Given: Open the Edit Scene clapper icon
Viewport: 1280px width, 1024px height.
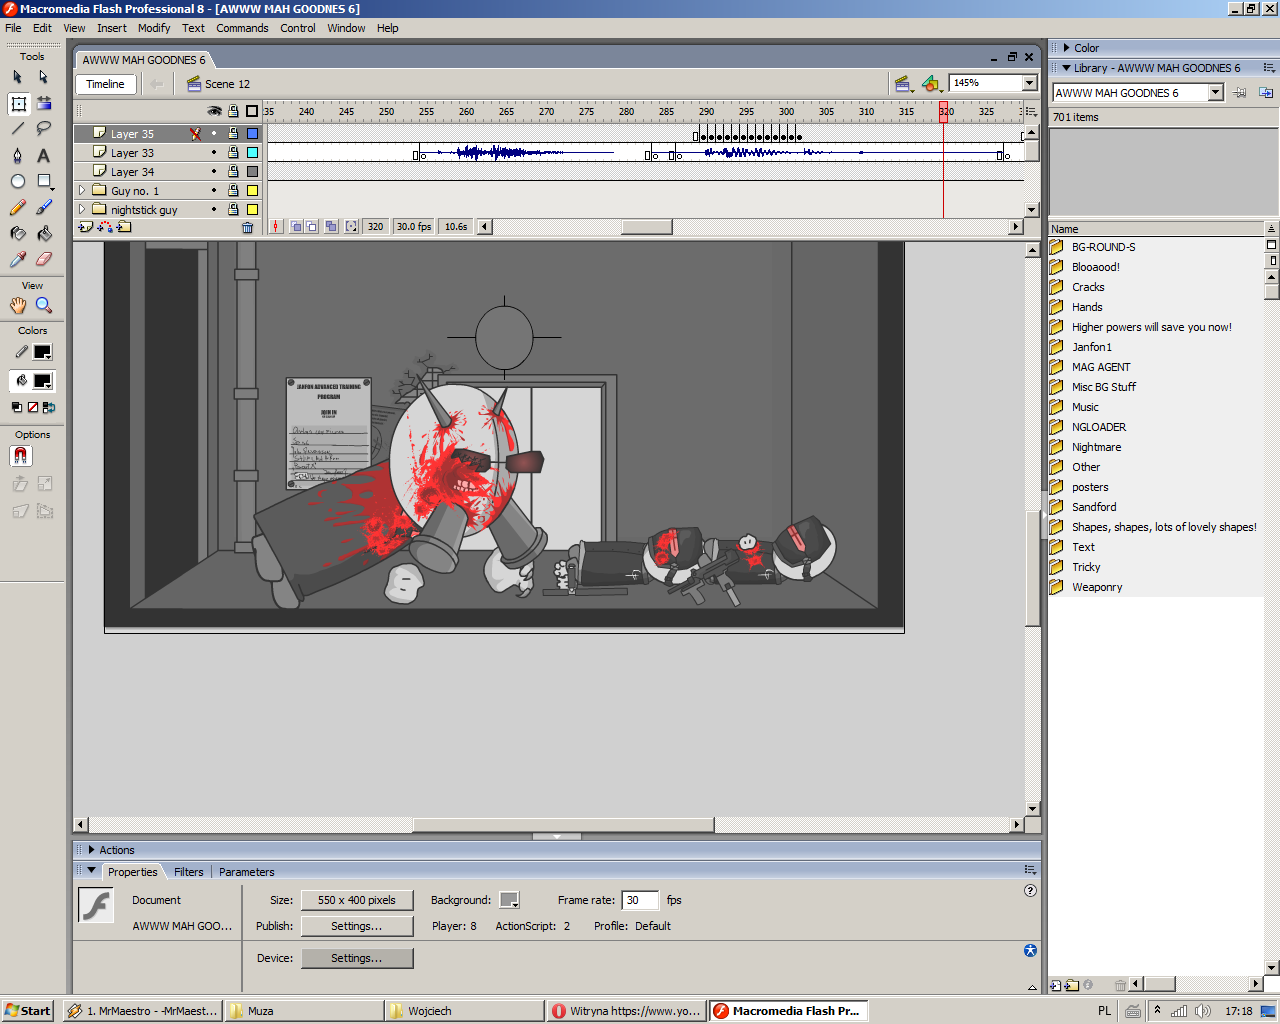Looking at the screenshot, I should coord(904,84).
